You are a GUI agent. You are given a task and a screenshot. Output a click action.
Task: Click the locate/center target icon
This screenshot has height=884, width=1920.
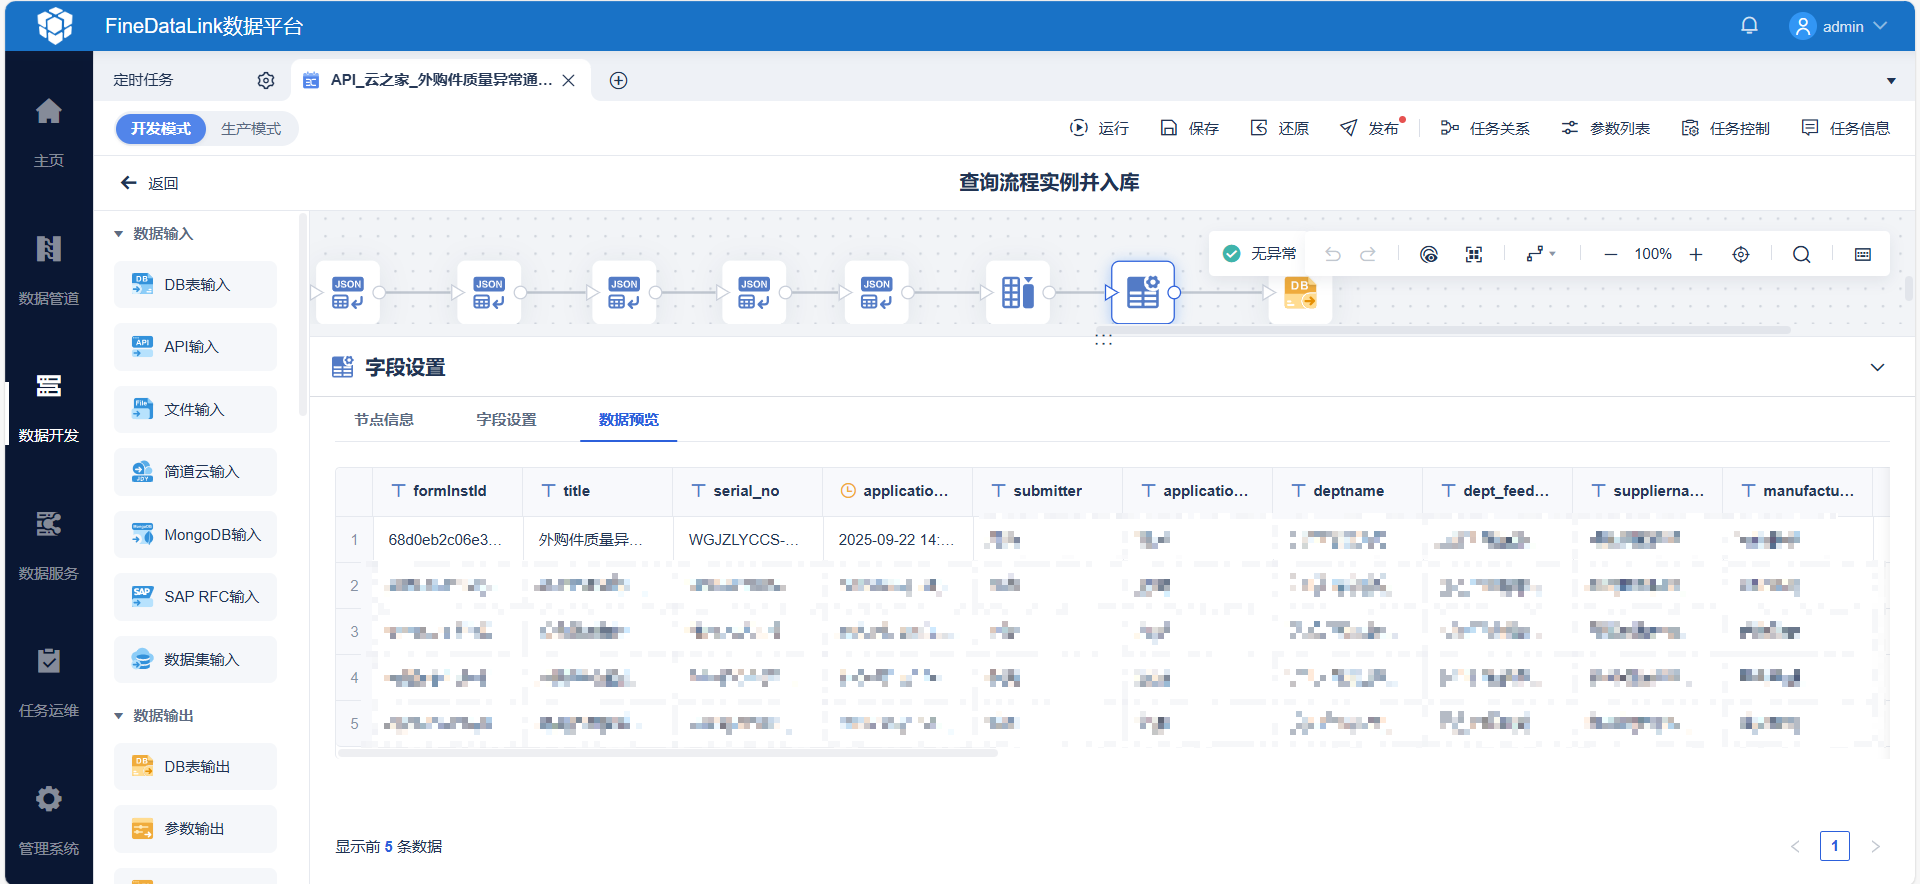coord(1741,254)
